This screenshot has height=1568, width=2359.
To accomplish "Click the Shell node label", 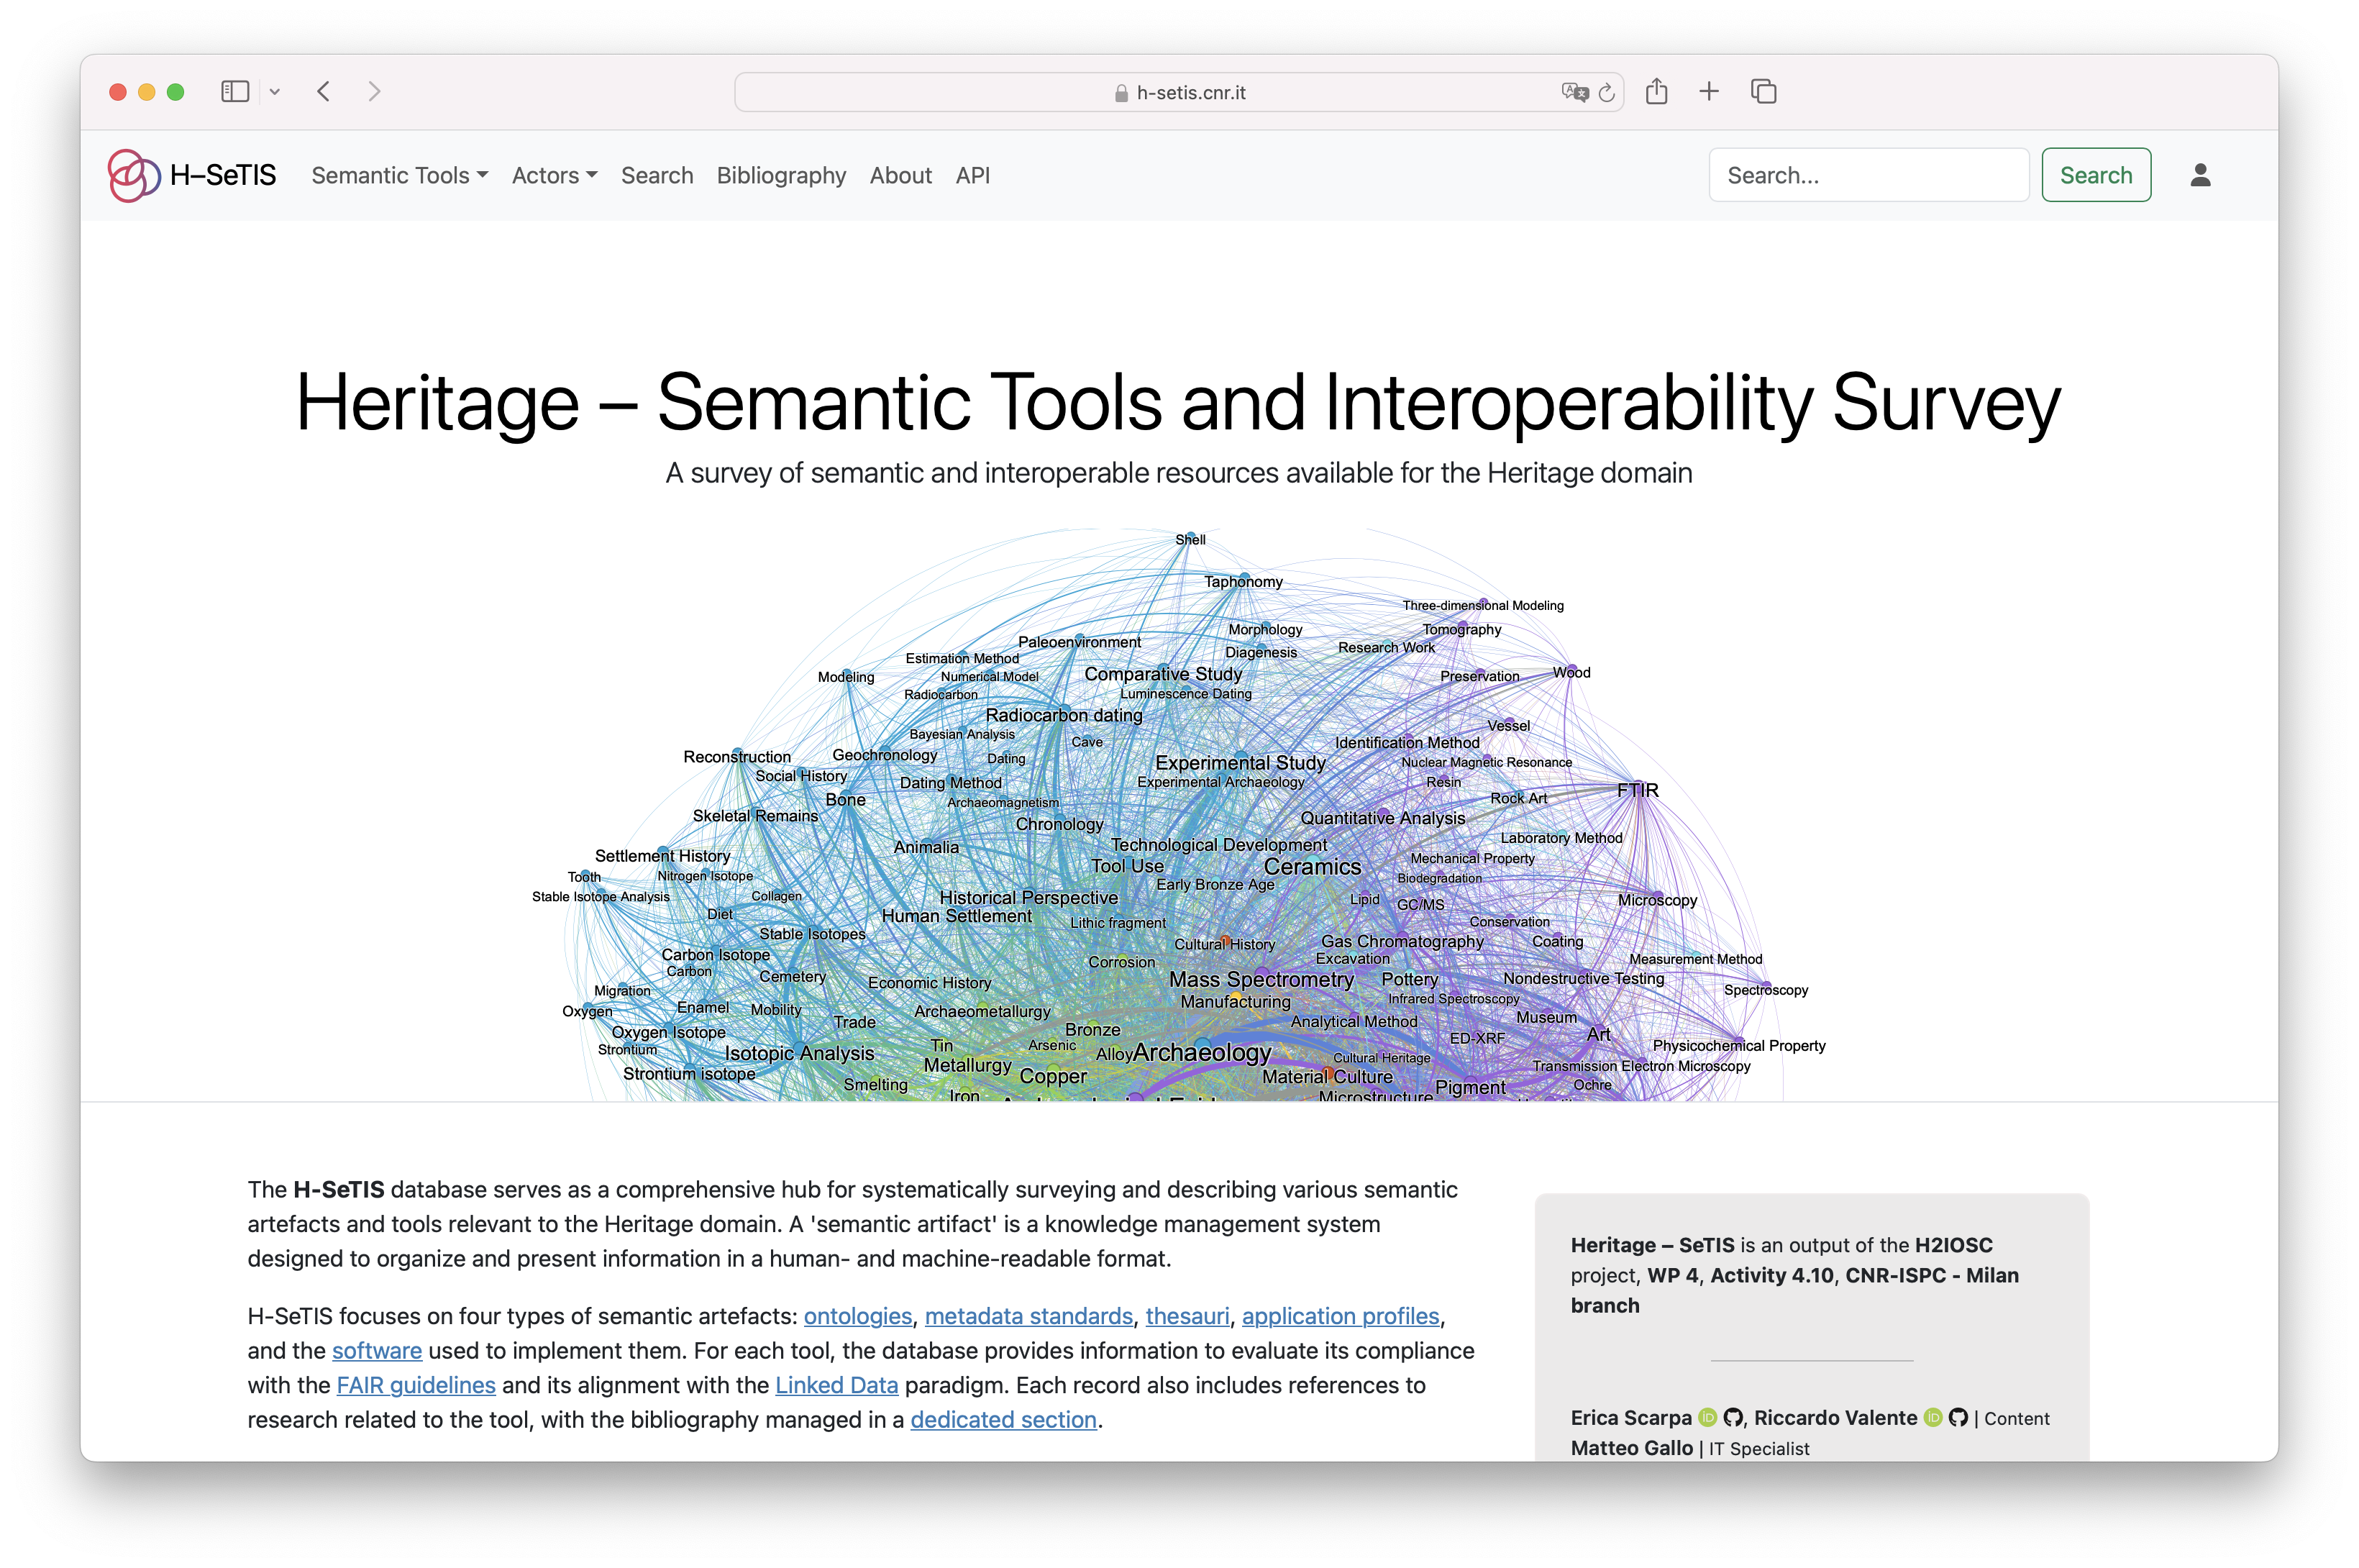I will (1190, 540).
